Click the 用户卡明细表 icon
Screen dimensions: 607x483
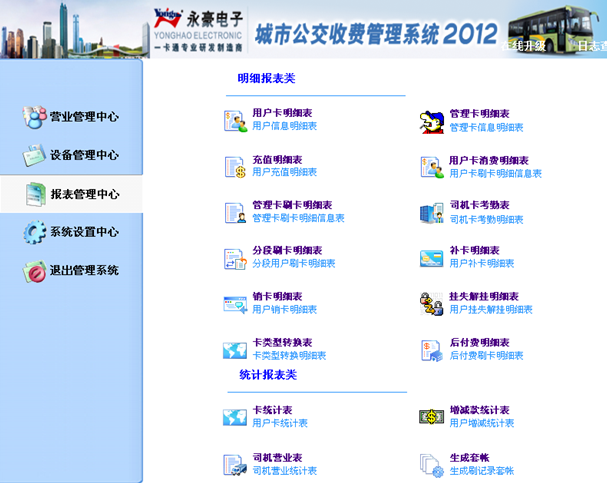pyautogui.click(x=234, y=121)
